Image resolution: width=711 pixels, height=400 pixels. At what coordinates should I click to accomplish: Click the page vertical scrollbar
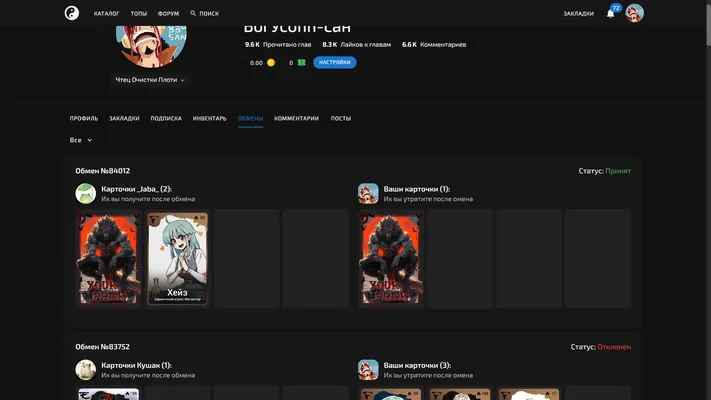708,24
